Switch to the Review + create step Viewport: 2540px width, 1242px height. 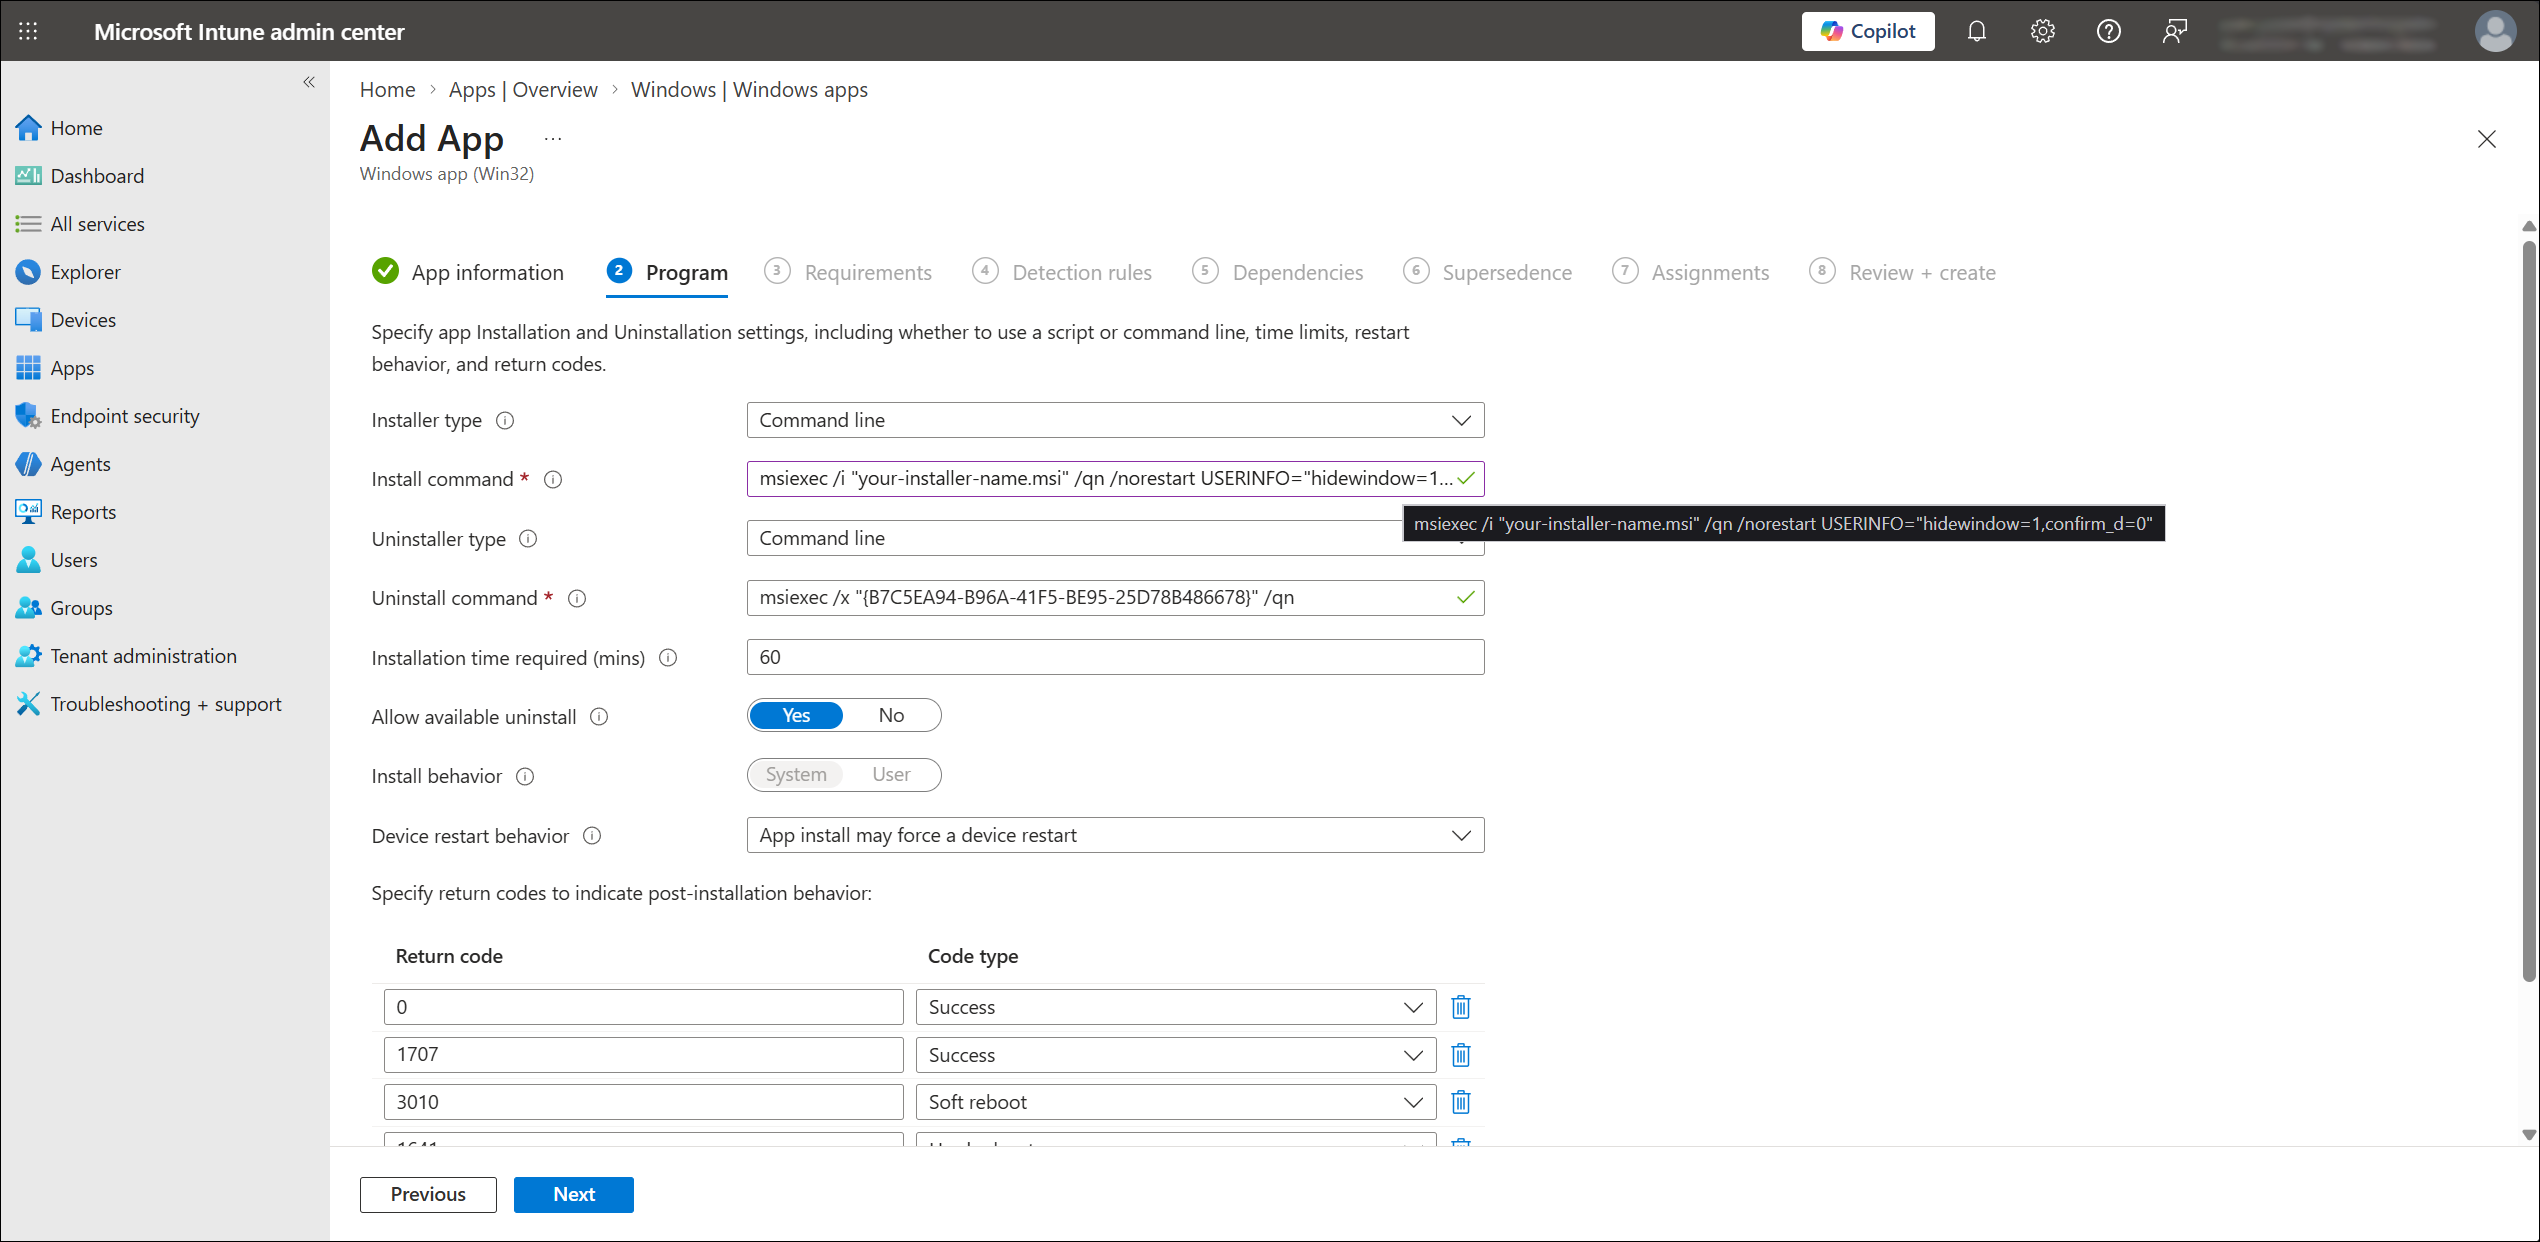(x=1903, y=272)
